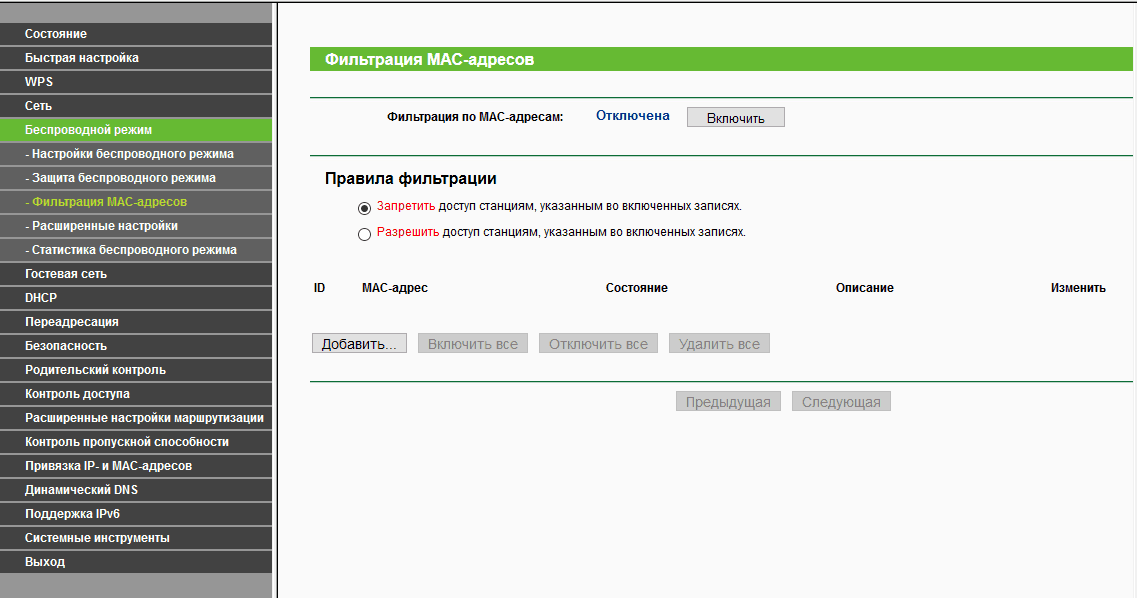Click the Удалить все button
The image size is (1137, 598).
pyautogui.click(x=719, y=344)
